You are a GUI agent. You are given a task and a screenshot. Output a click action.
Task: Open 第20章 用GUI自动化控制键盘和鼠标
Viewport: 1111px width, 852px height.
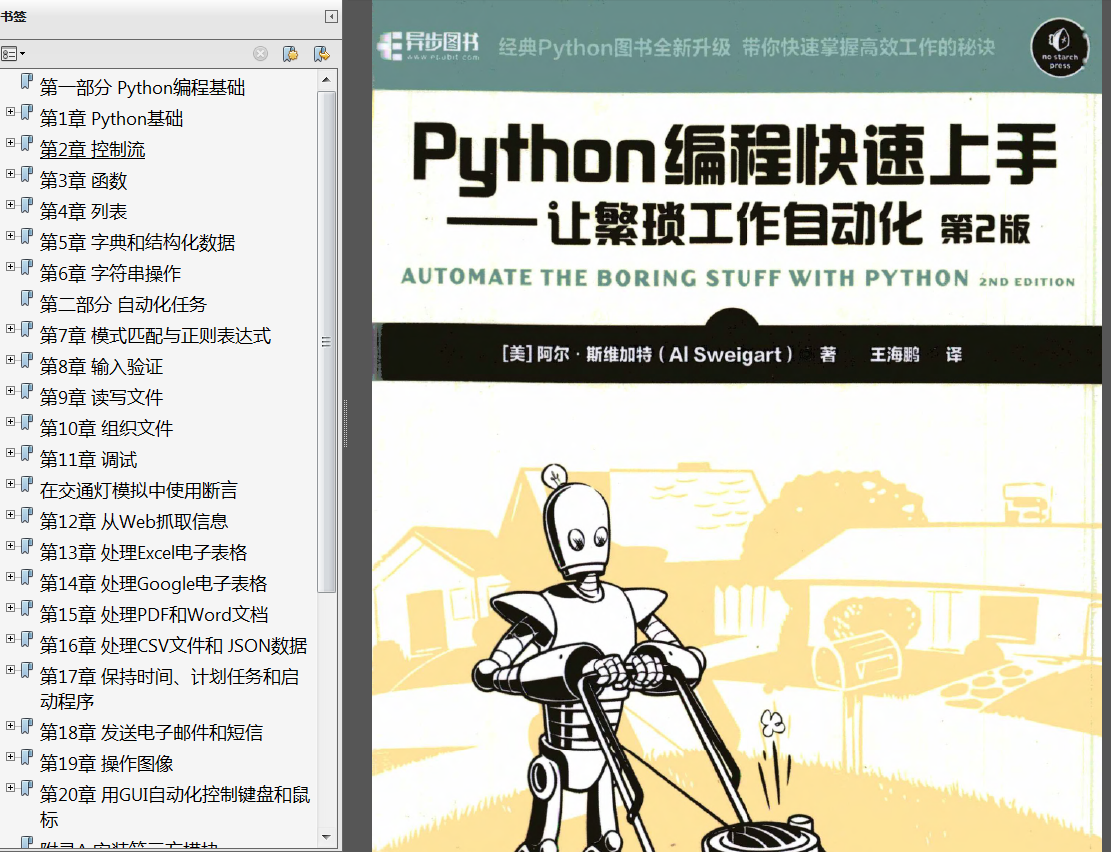pyautogui.click(x=175, y=807)
